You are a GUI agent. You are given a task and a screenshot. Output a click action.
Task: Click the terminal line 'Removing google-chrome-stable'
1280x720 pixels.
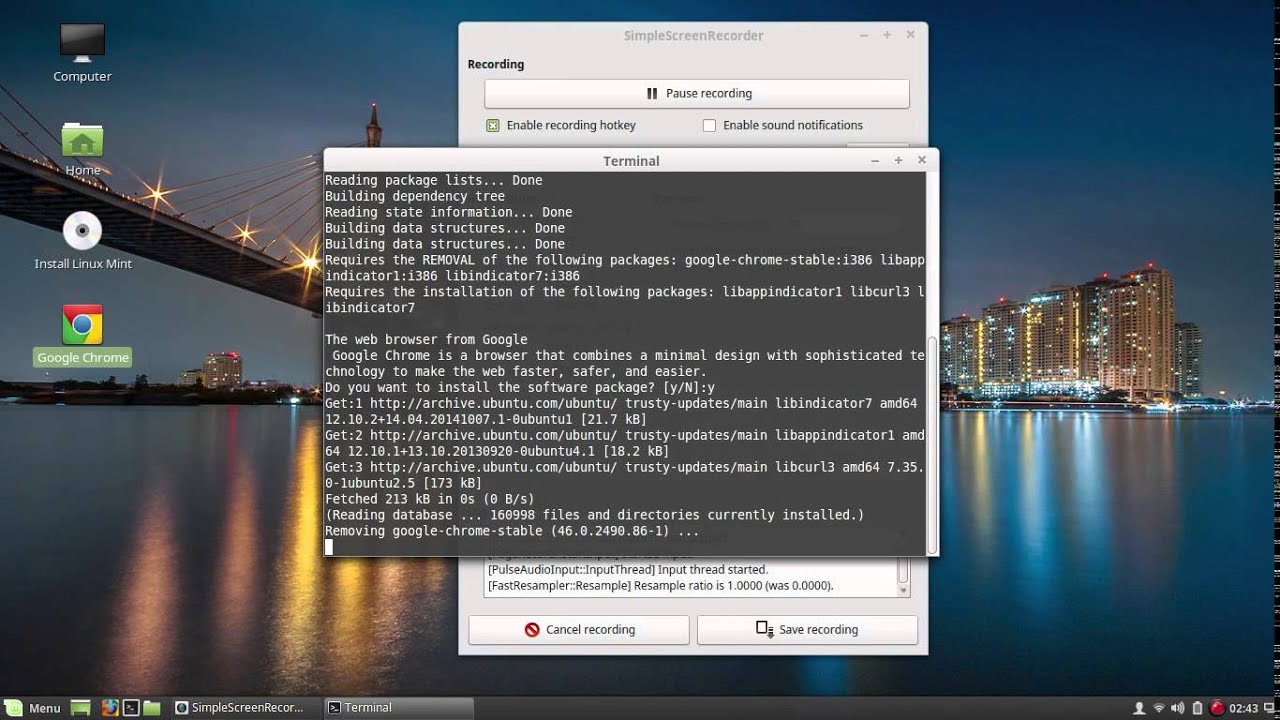pos(512,531)
